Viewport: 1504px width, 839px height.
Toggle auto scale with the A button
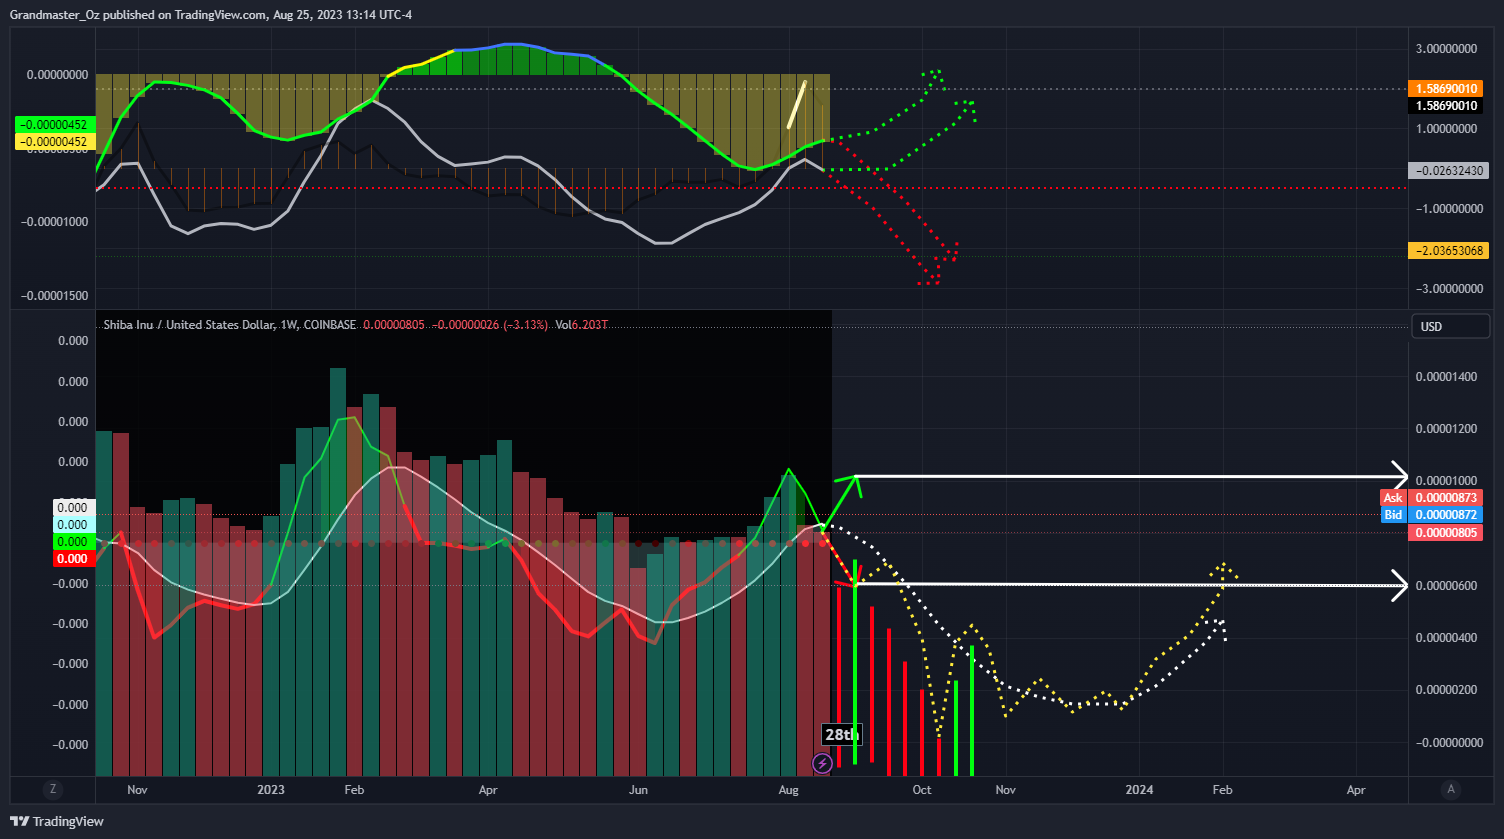pyautogui.click(x=1451, y=789)
